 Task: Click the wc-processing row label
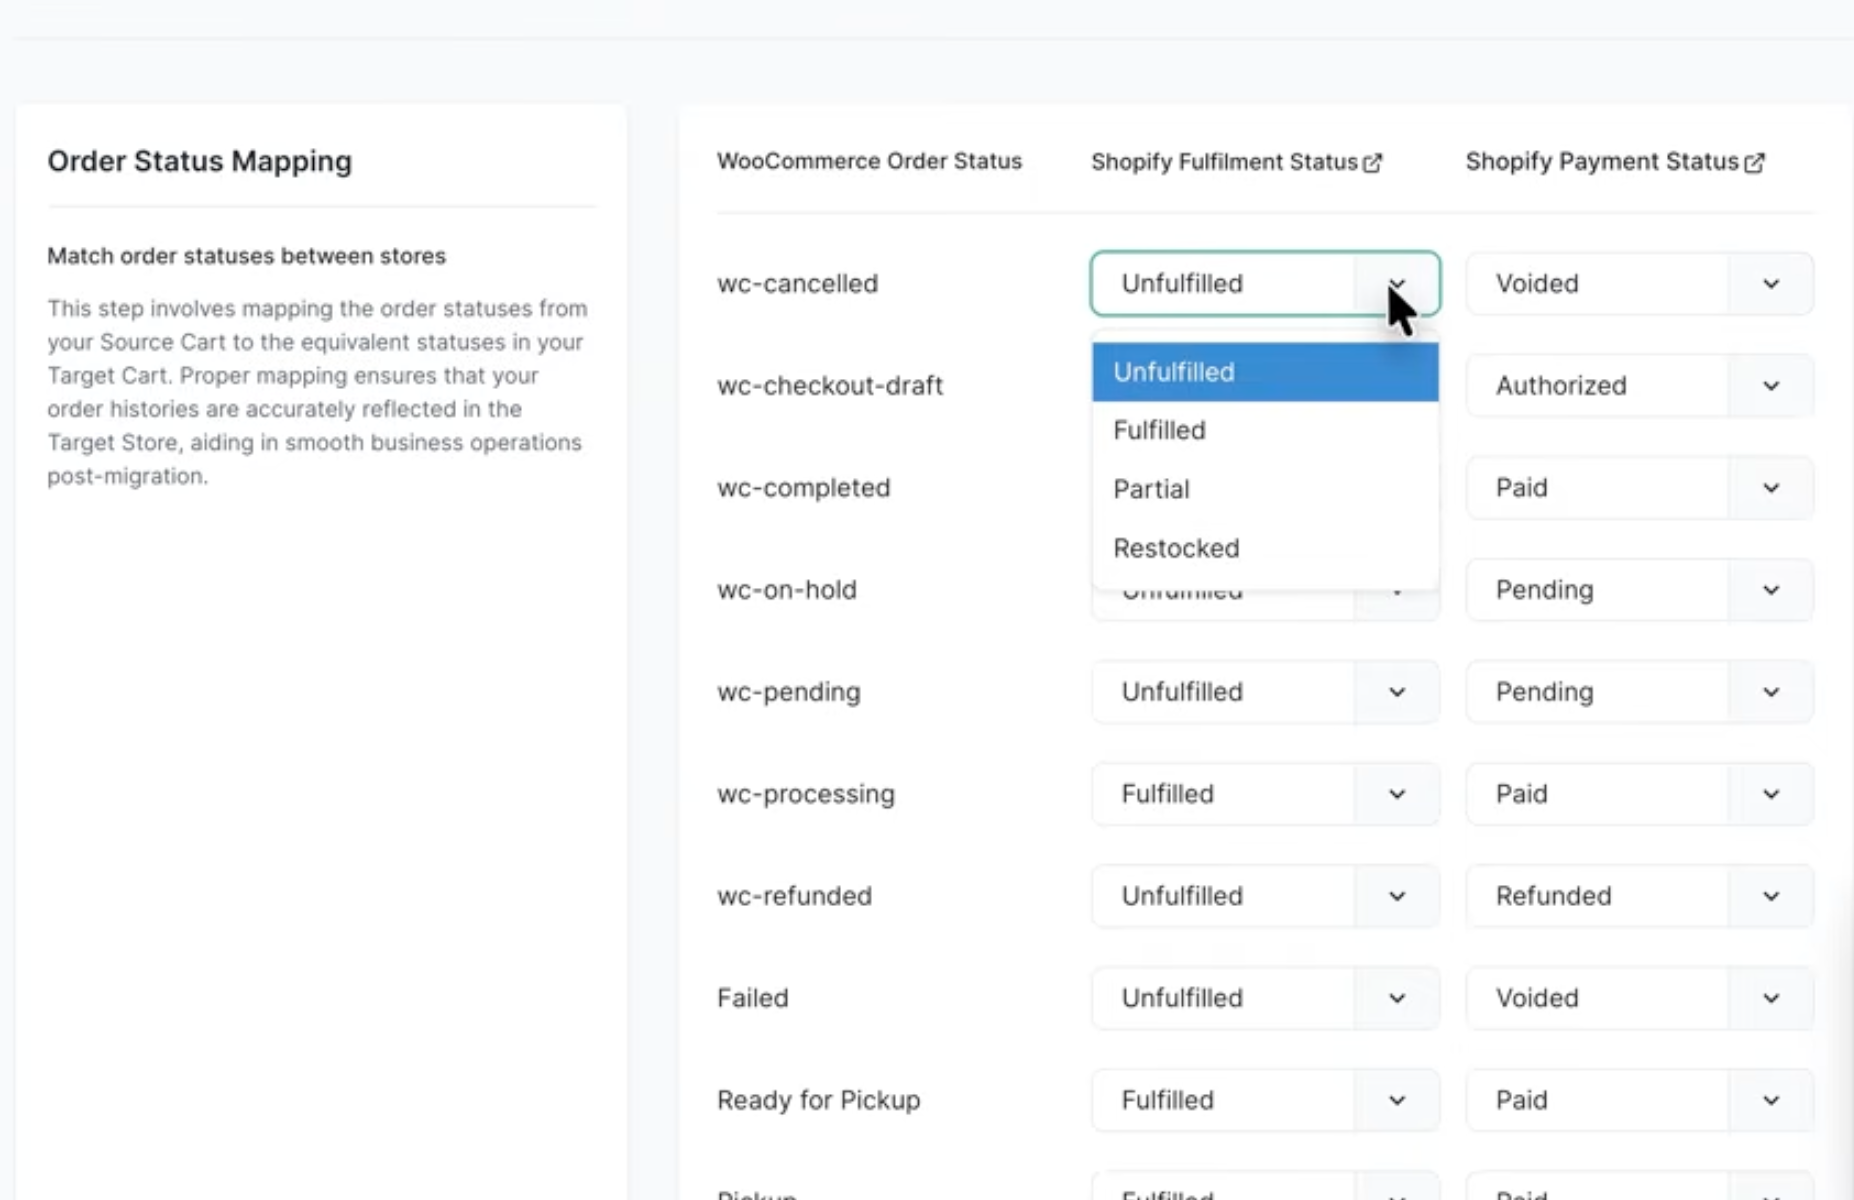point(806,794)
